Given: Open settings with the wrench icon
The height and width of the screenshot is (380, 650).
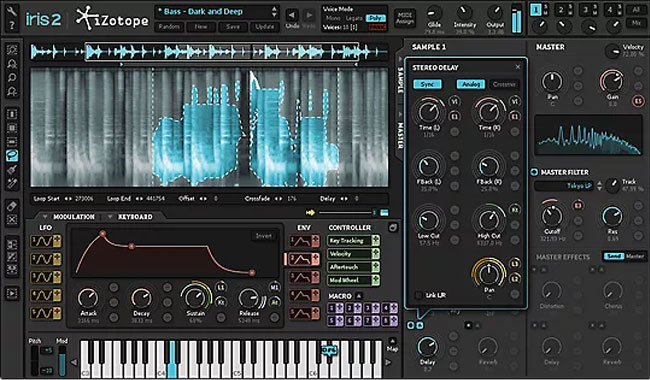Looking at the screenshot, I should click(x=11, y=11).
